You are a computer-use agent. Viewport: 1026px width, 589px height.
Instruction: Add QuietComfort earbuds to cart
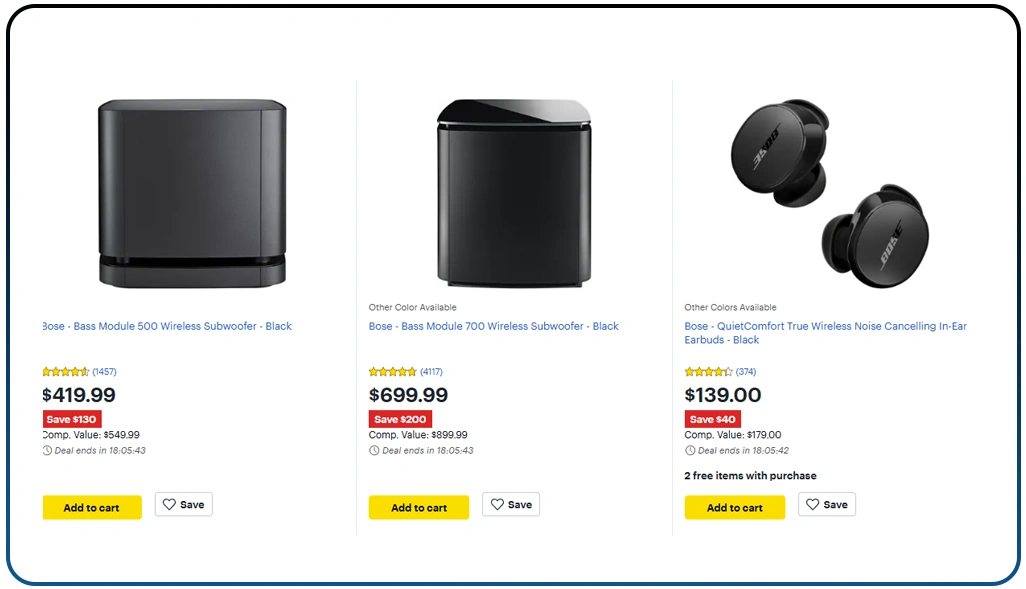tap(735, 508)
